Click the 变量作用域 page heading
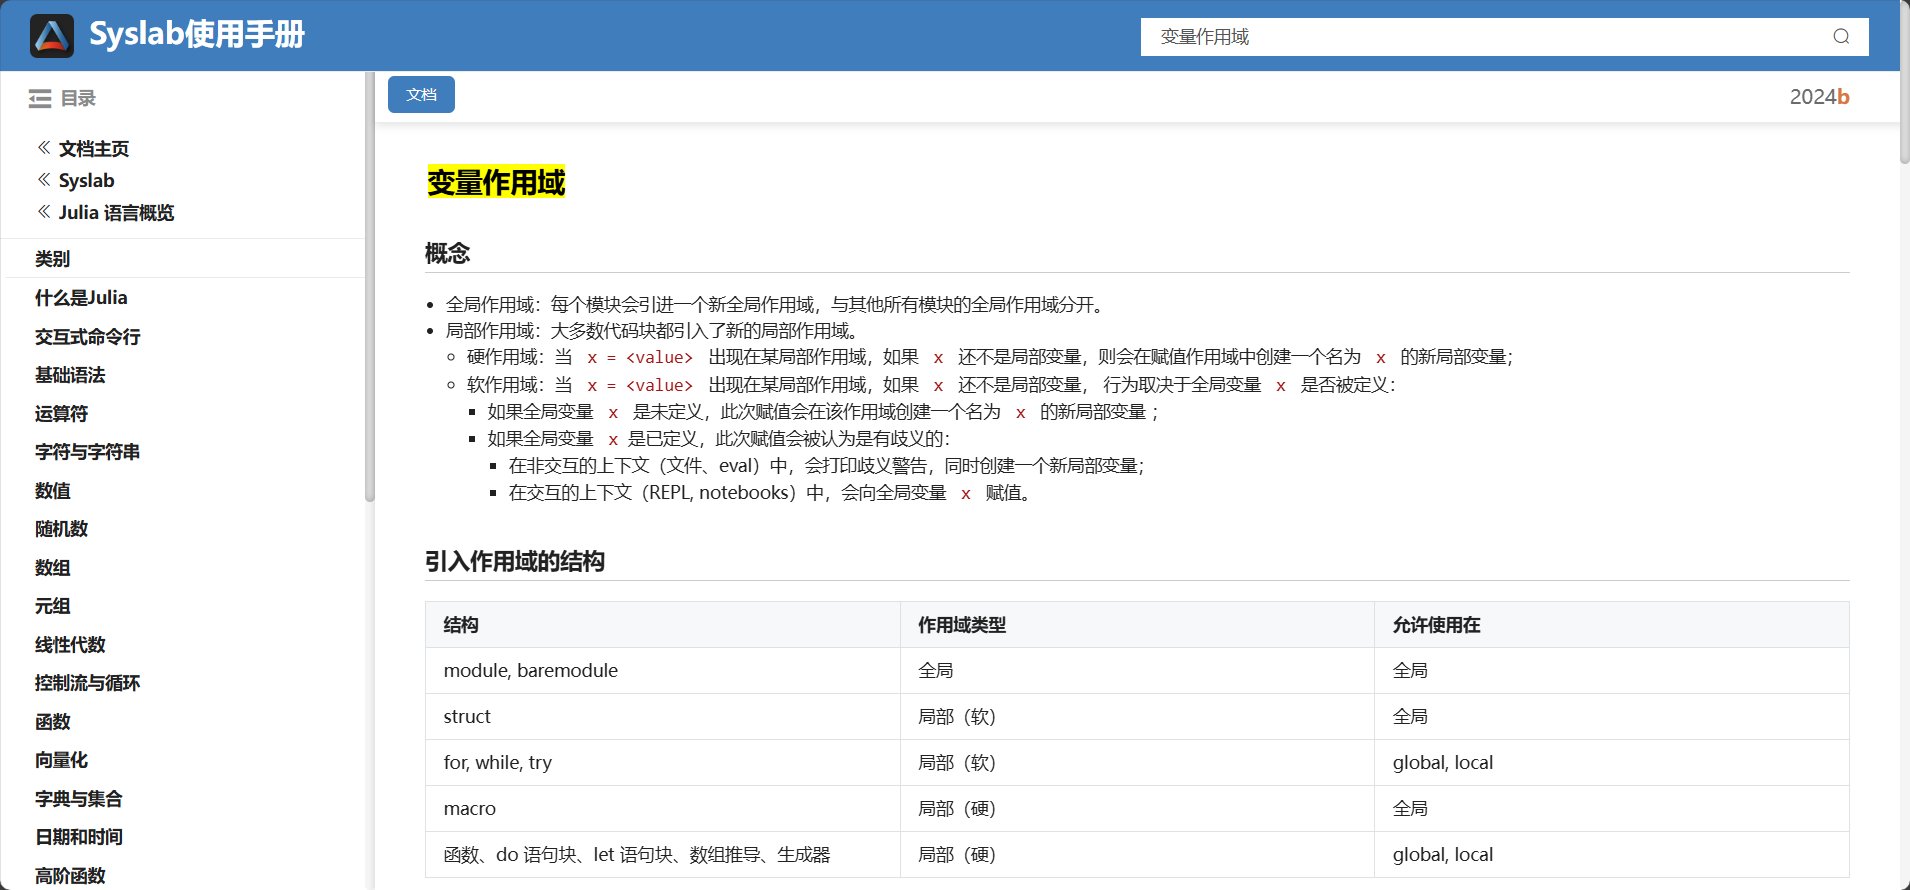 coord(496,182)
